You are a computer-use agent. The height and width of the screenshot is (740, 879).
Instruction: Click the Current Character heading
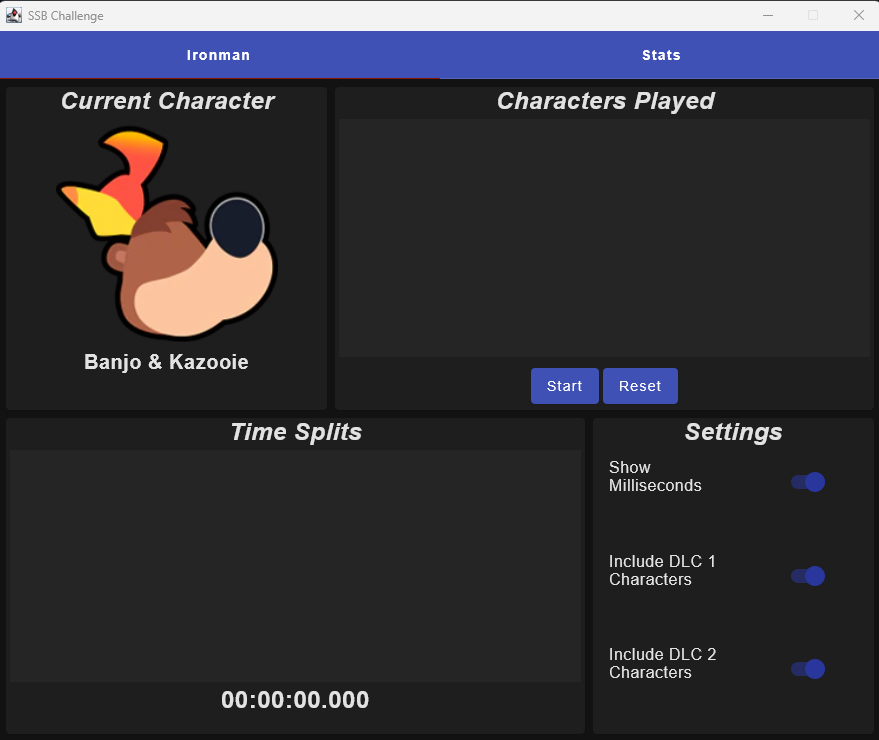(168, 101)
